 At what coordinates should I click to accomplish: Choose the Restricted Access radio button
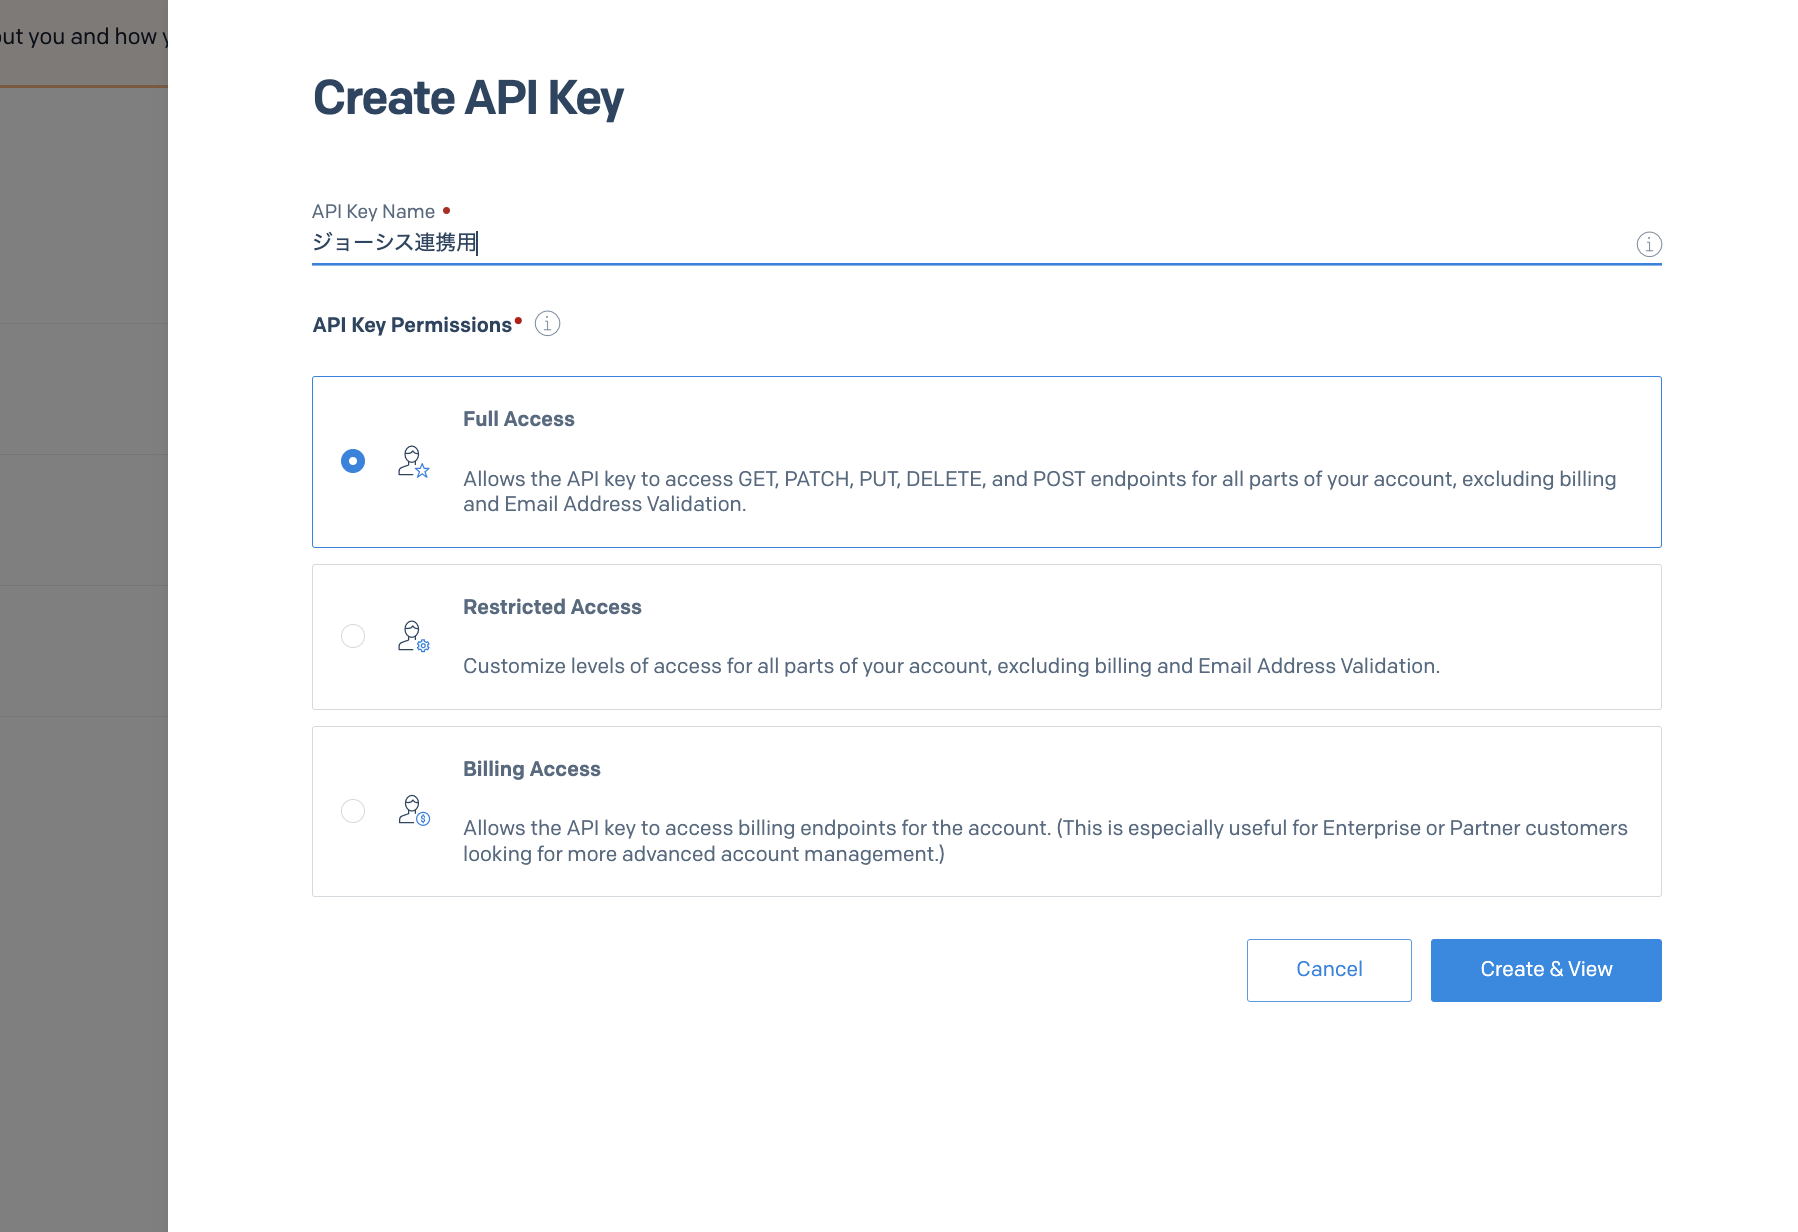[353, 636]
